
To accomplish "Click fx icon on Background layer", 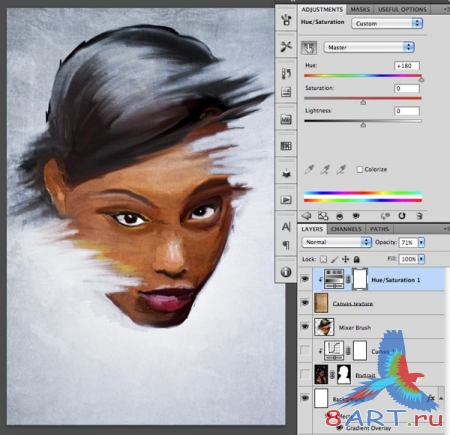I will point(431,398).
